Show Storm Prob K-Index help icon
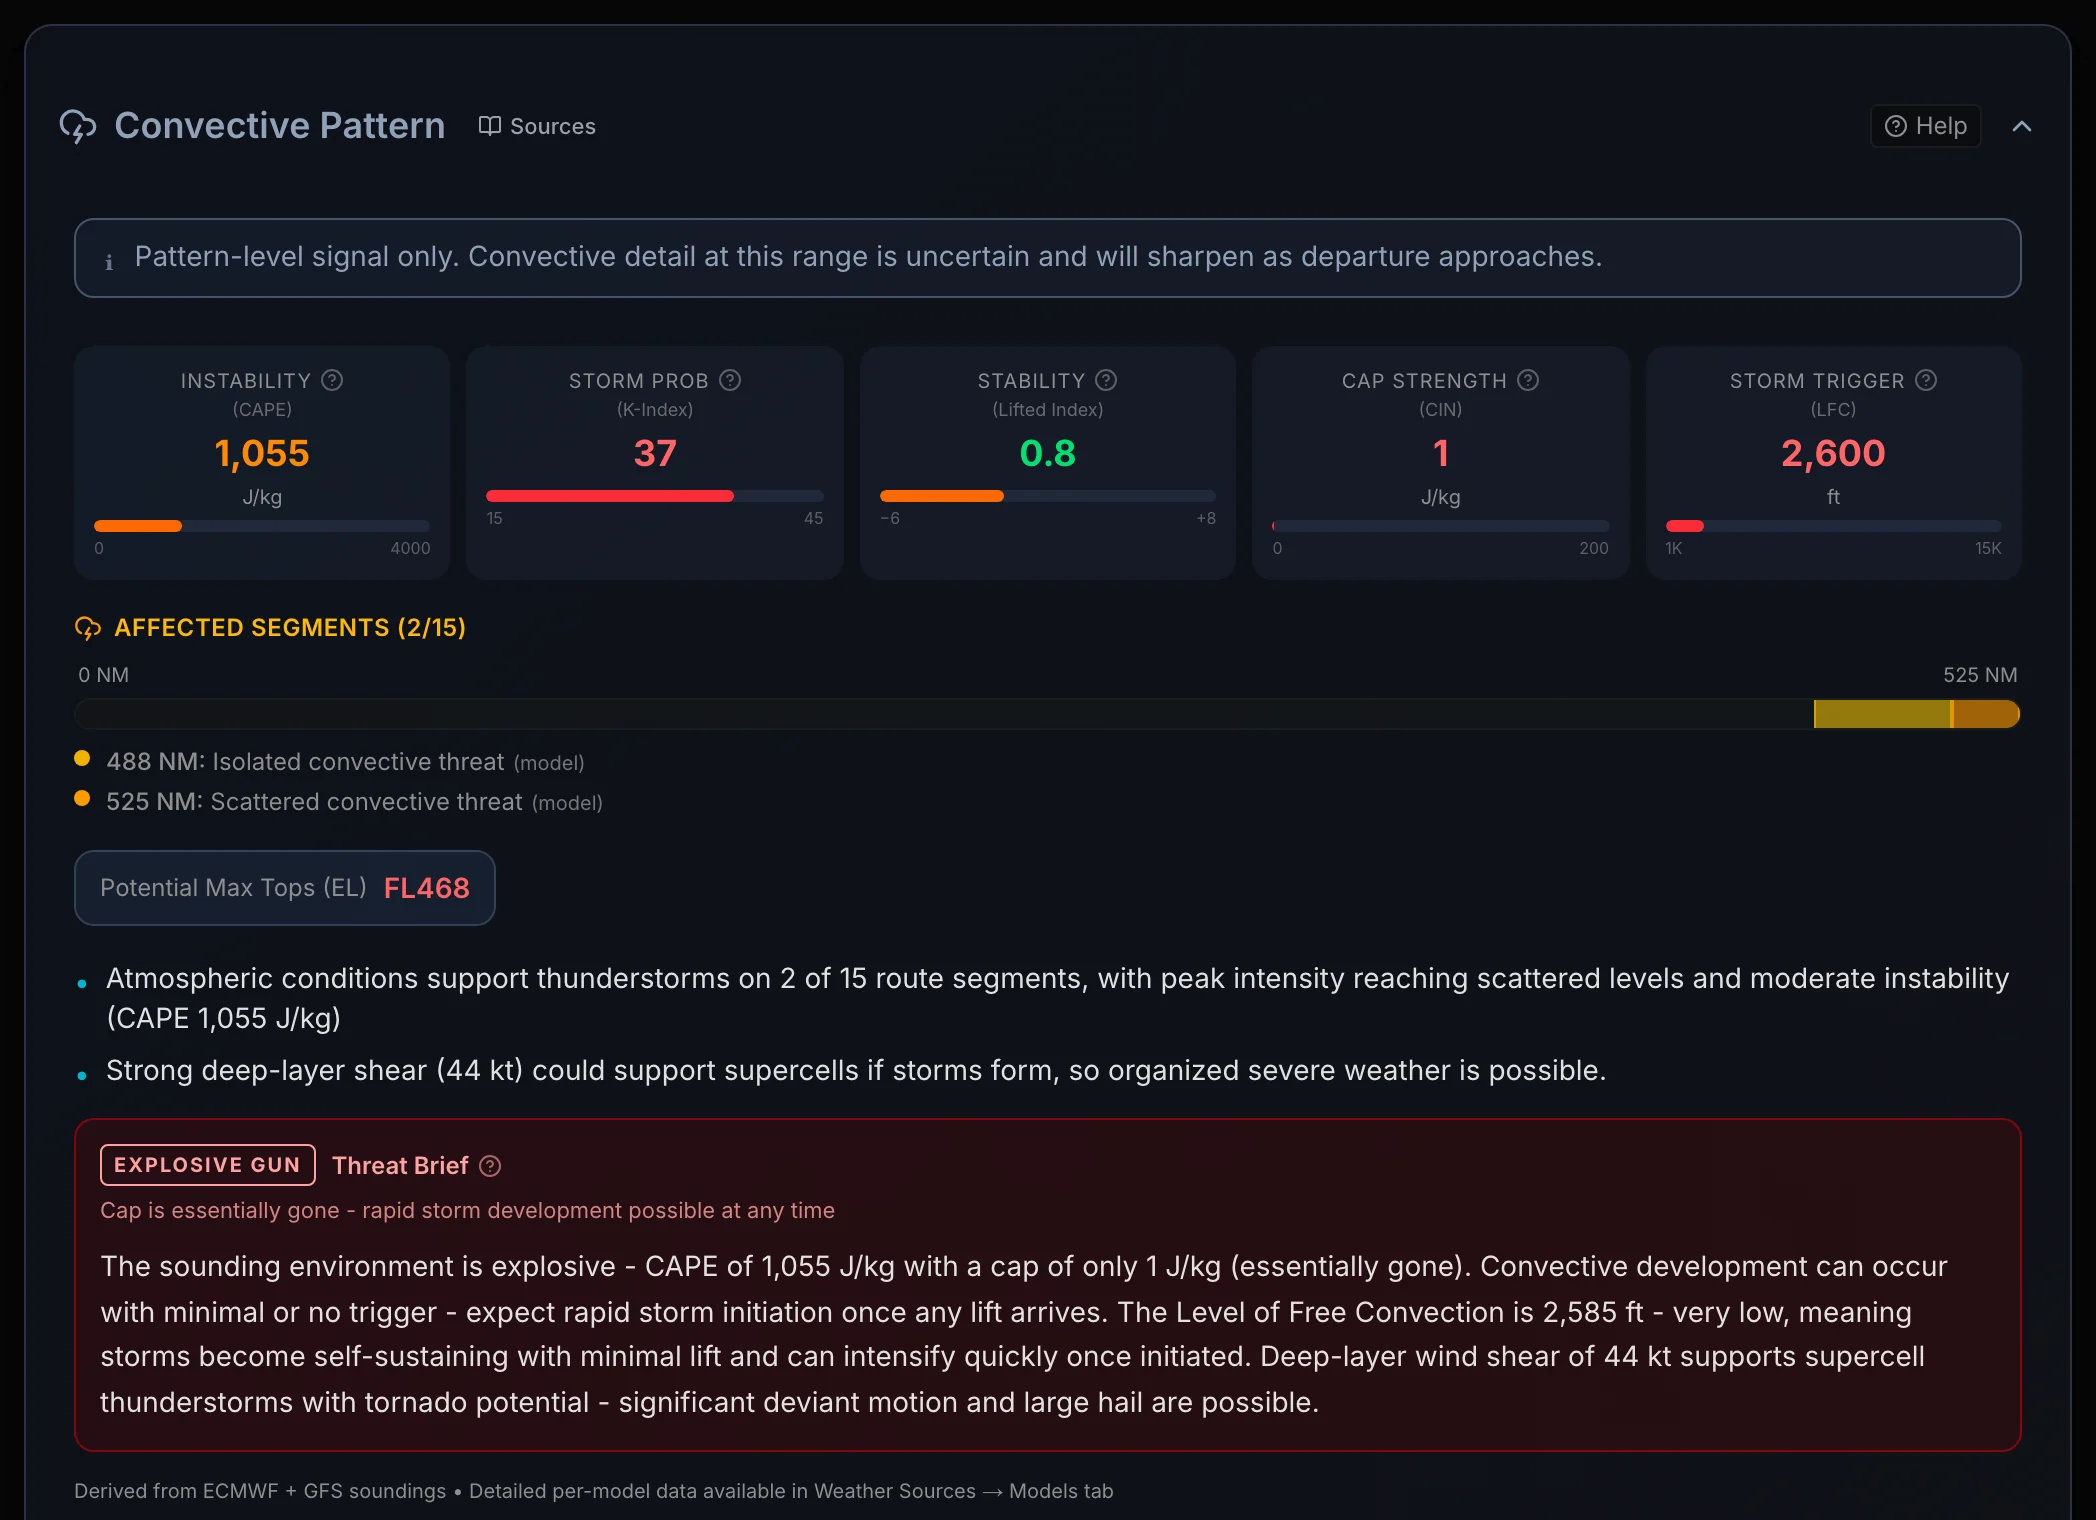Screen dimensions: 2096x1520 click(730, 380)
